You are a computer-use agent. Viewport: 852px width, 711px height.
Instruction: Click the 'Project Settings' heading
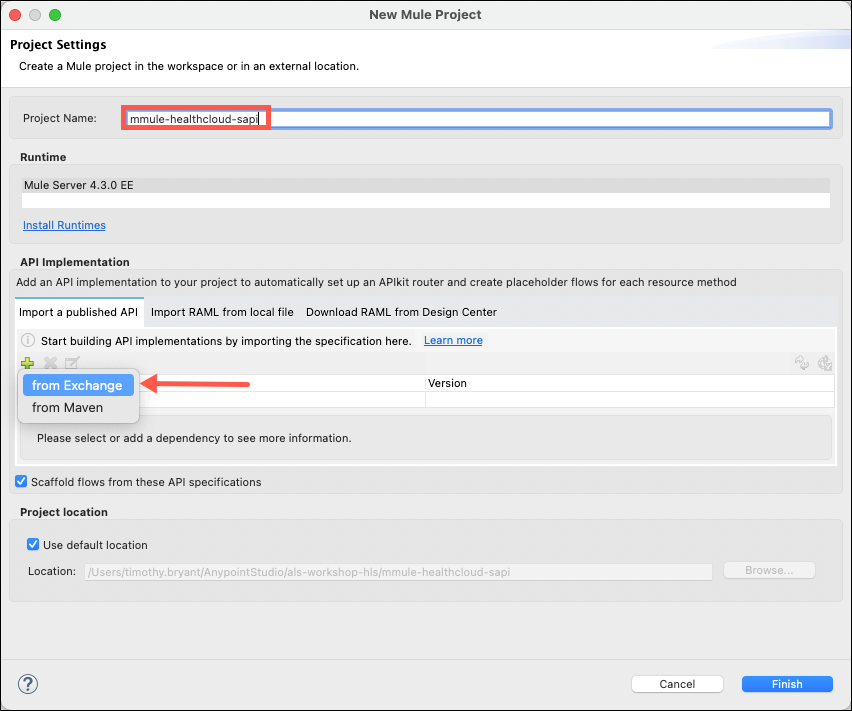click(58, 45)
